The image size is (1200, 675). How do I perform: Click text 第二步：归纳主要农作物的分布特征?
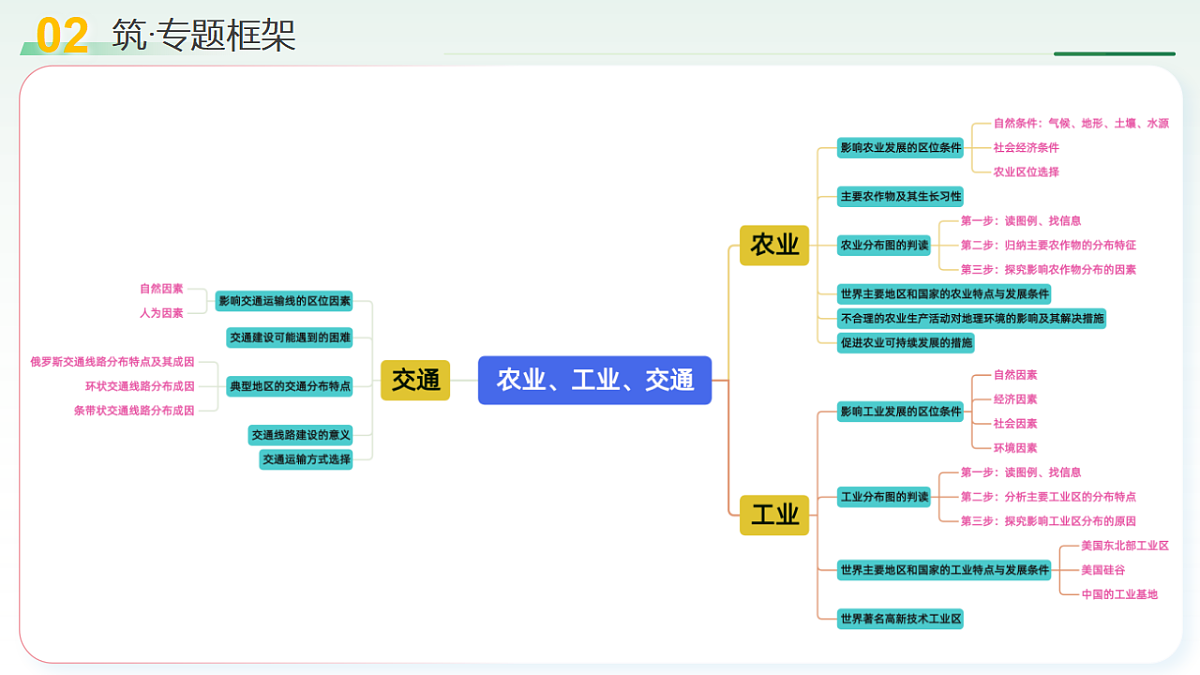tap(1048, 245)
